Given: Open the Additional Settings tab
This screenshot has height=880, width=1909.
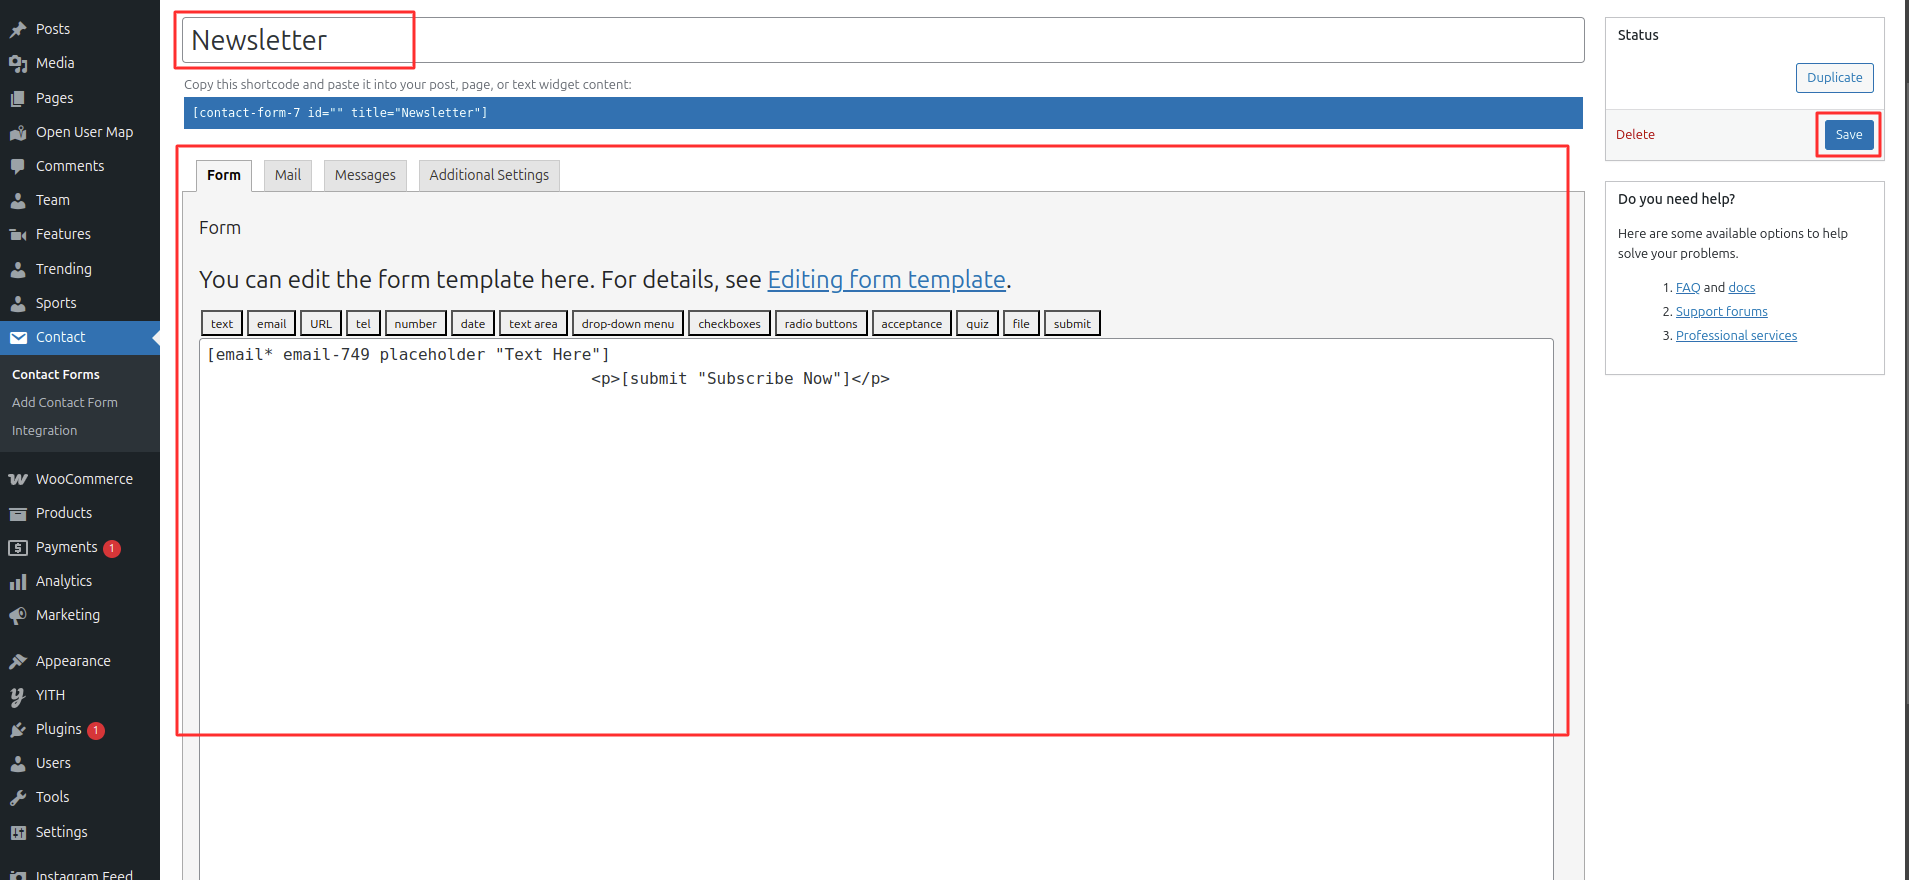Looking at the screenshot, I should click(489, 175).
